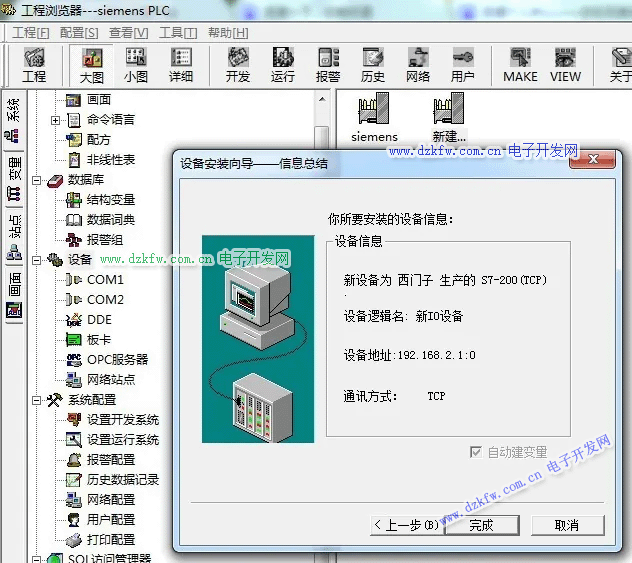Click the MAKE toolbar icon
The image size is (632, 563).
click(x=520, y=64)
